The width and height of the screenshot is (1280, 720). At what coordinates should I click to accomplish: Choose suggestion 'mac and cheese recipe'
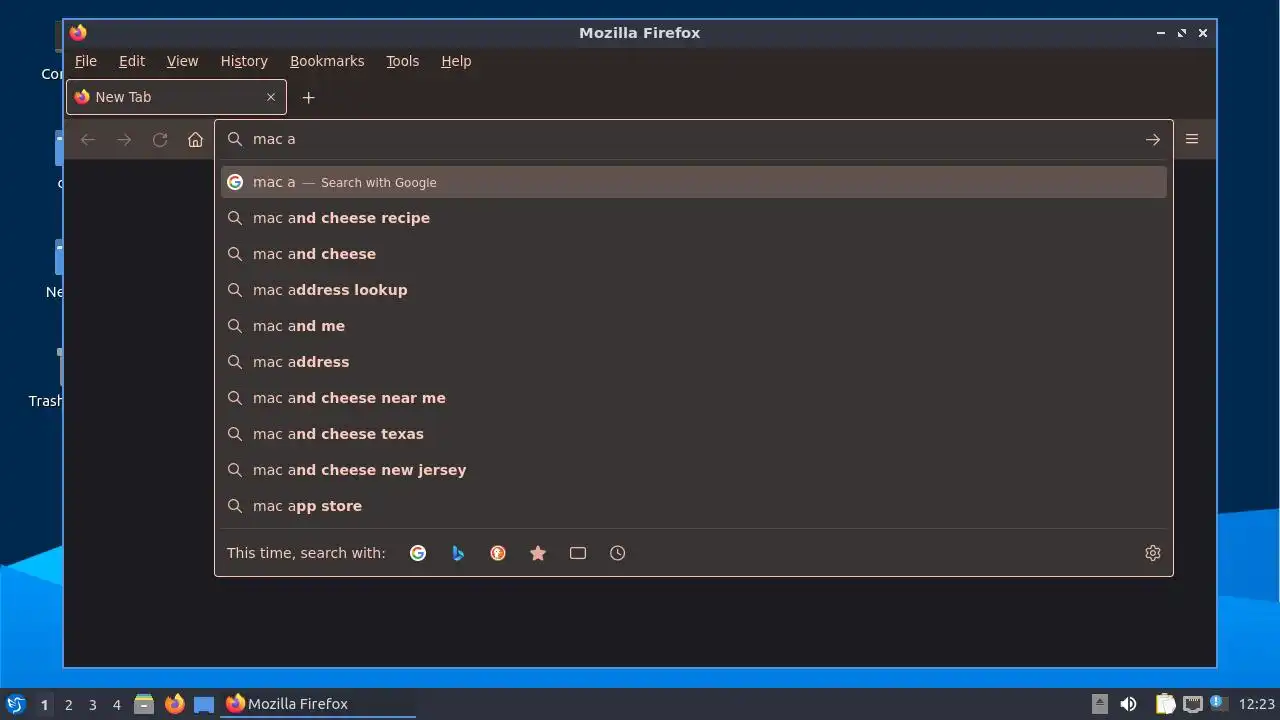pos(694,218)
